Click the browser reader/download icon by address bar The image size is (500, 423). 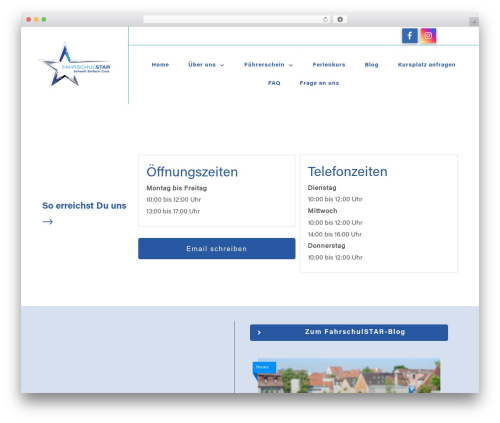(x=340, y=20)
